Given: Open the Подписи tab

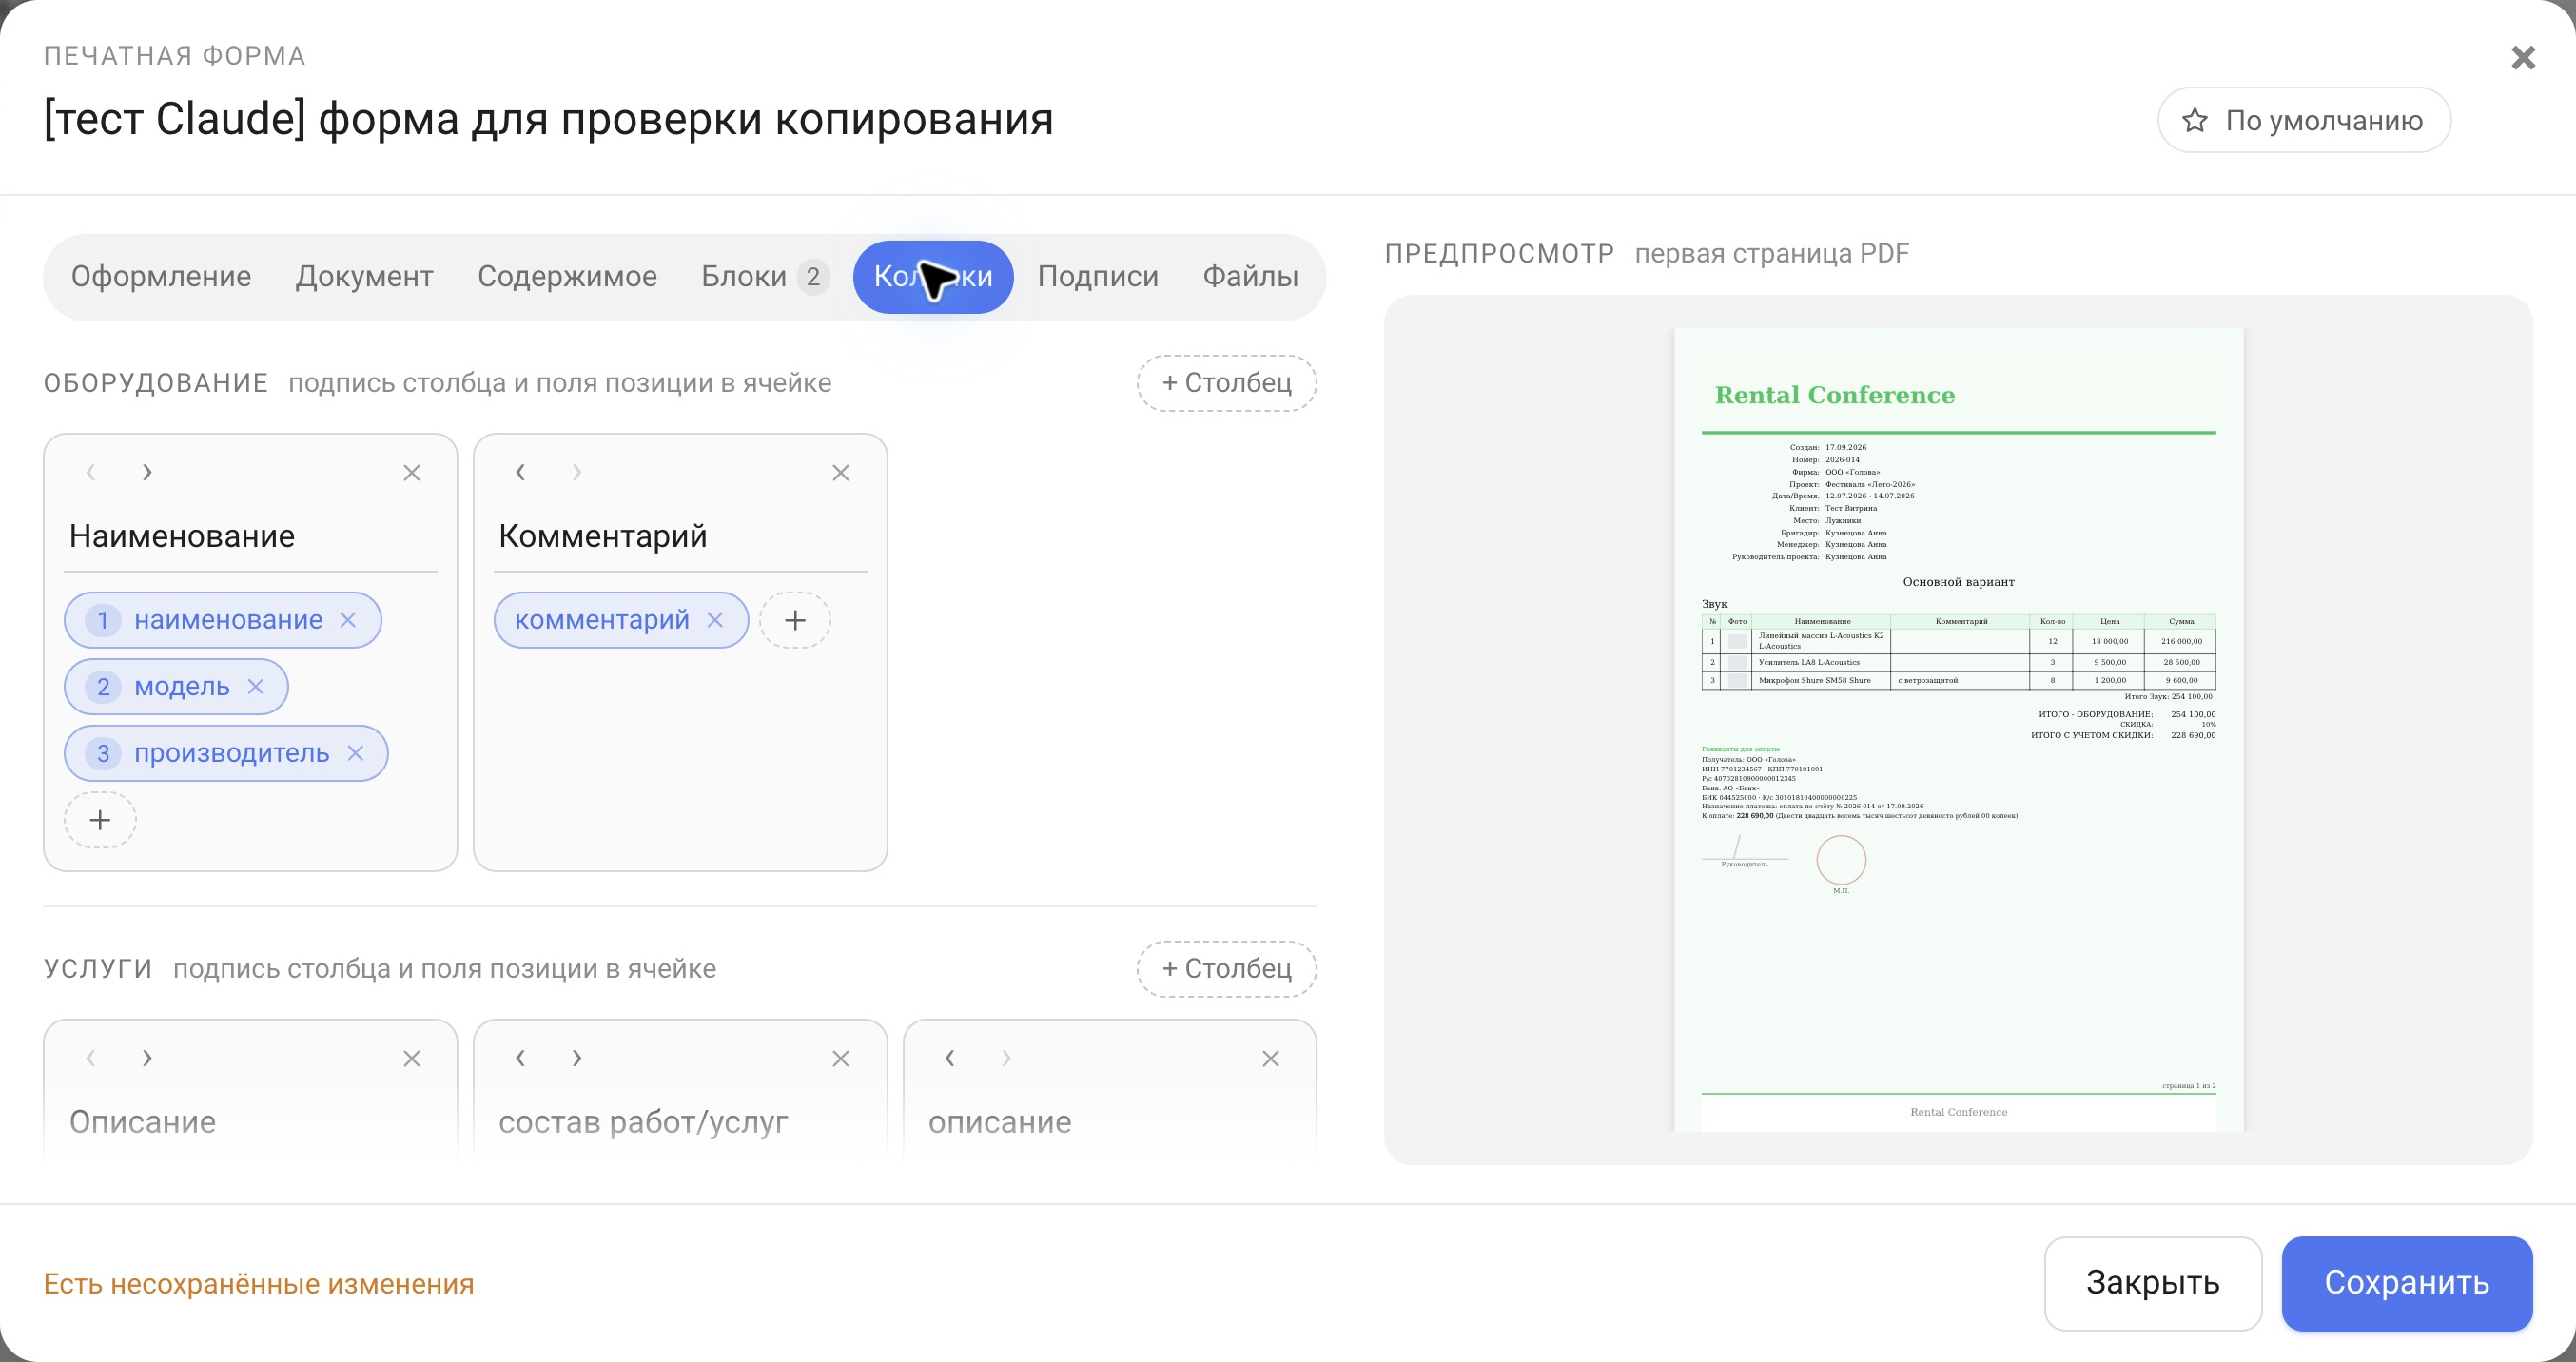Looking at the screenshot, I should pos(1097,277).
